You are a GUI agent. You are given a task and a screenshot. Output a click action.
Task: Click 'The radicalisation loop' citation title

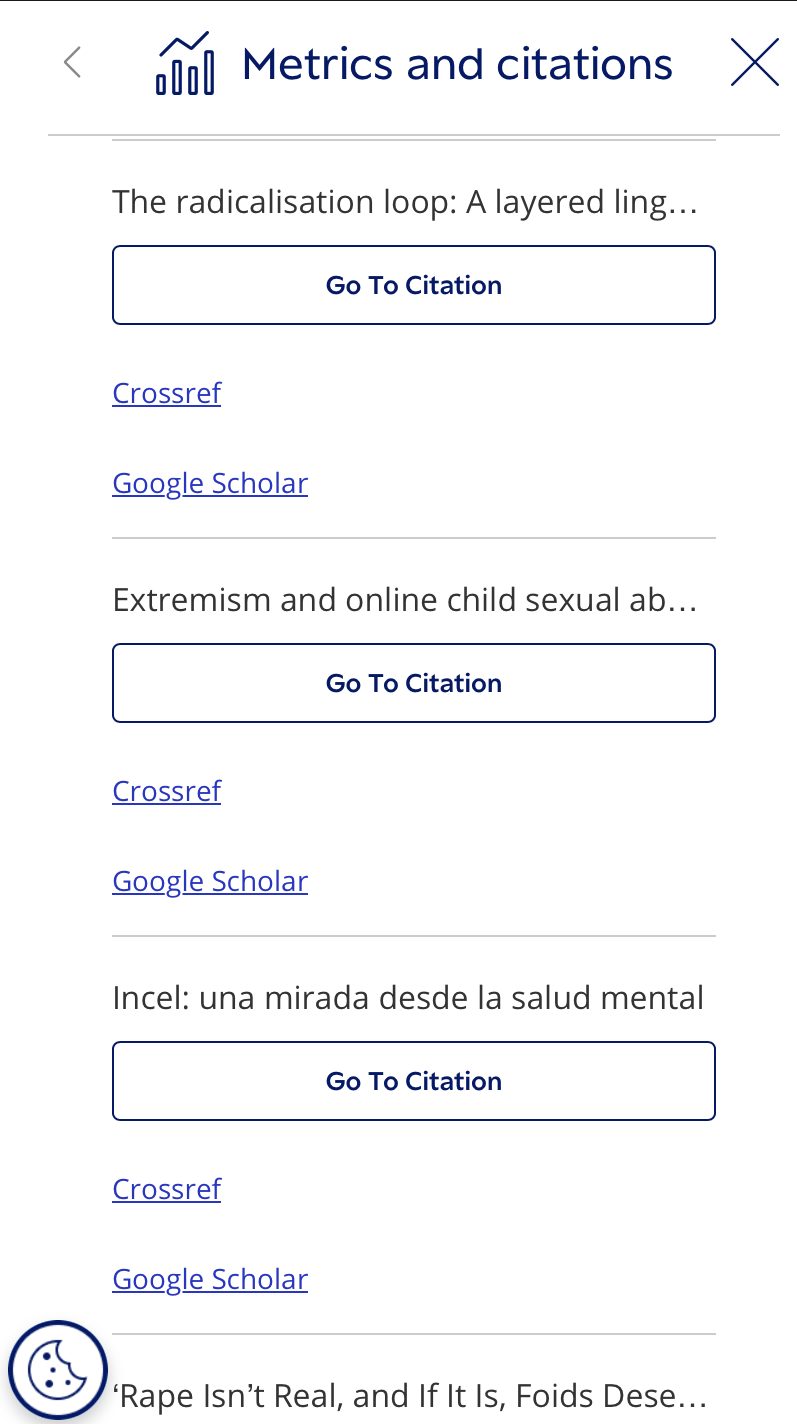coord(404,202)
